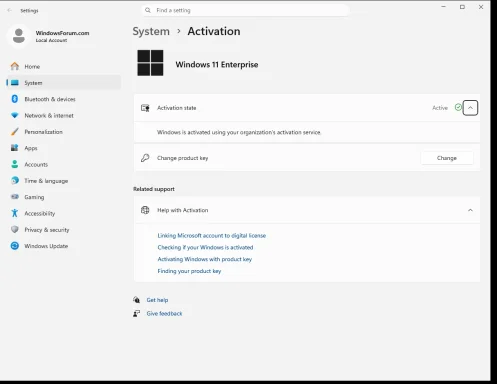
Task: Click the Accounts person icon in sidebar
Action: [15, 164]
